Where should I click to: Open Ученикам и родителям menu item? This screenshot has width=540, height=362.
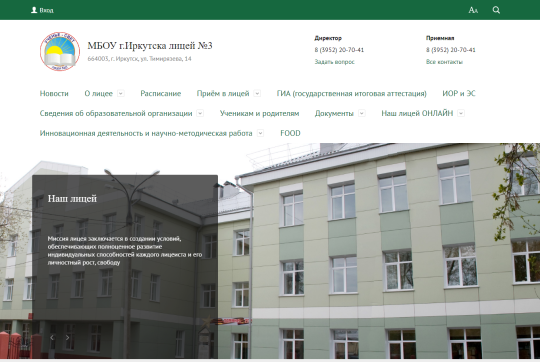(x=259, y=113)
